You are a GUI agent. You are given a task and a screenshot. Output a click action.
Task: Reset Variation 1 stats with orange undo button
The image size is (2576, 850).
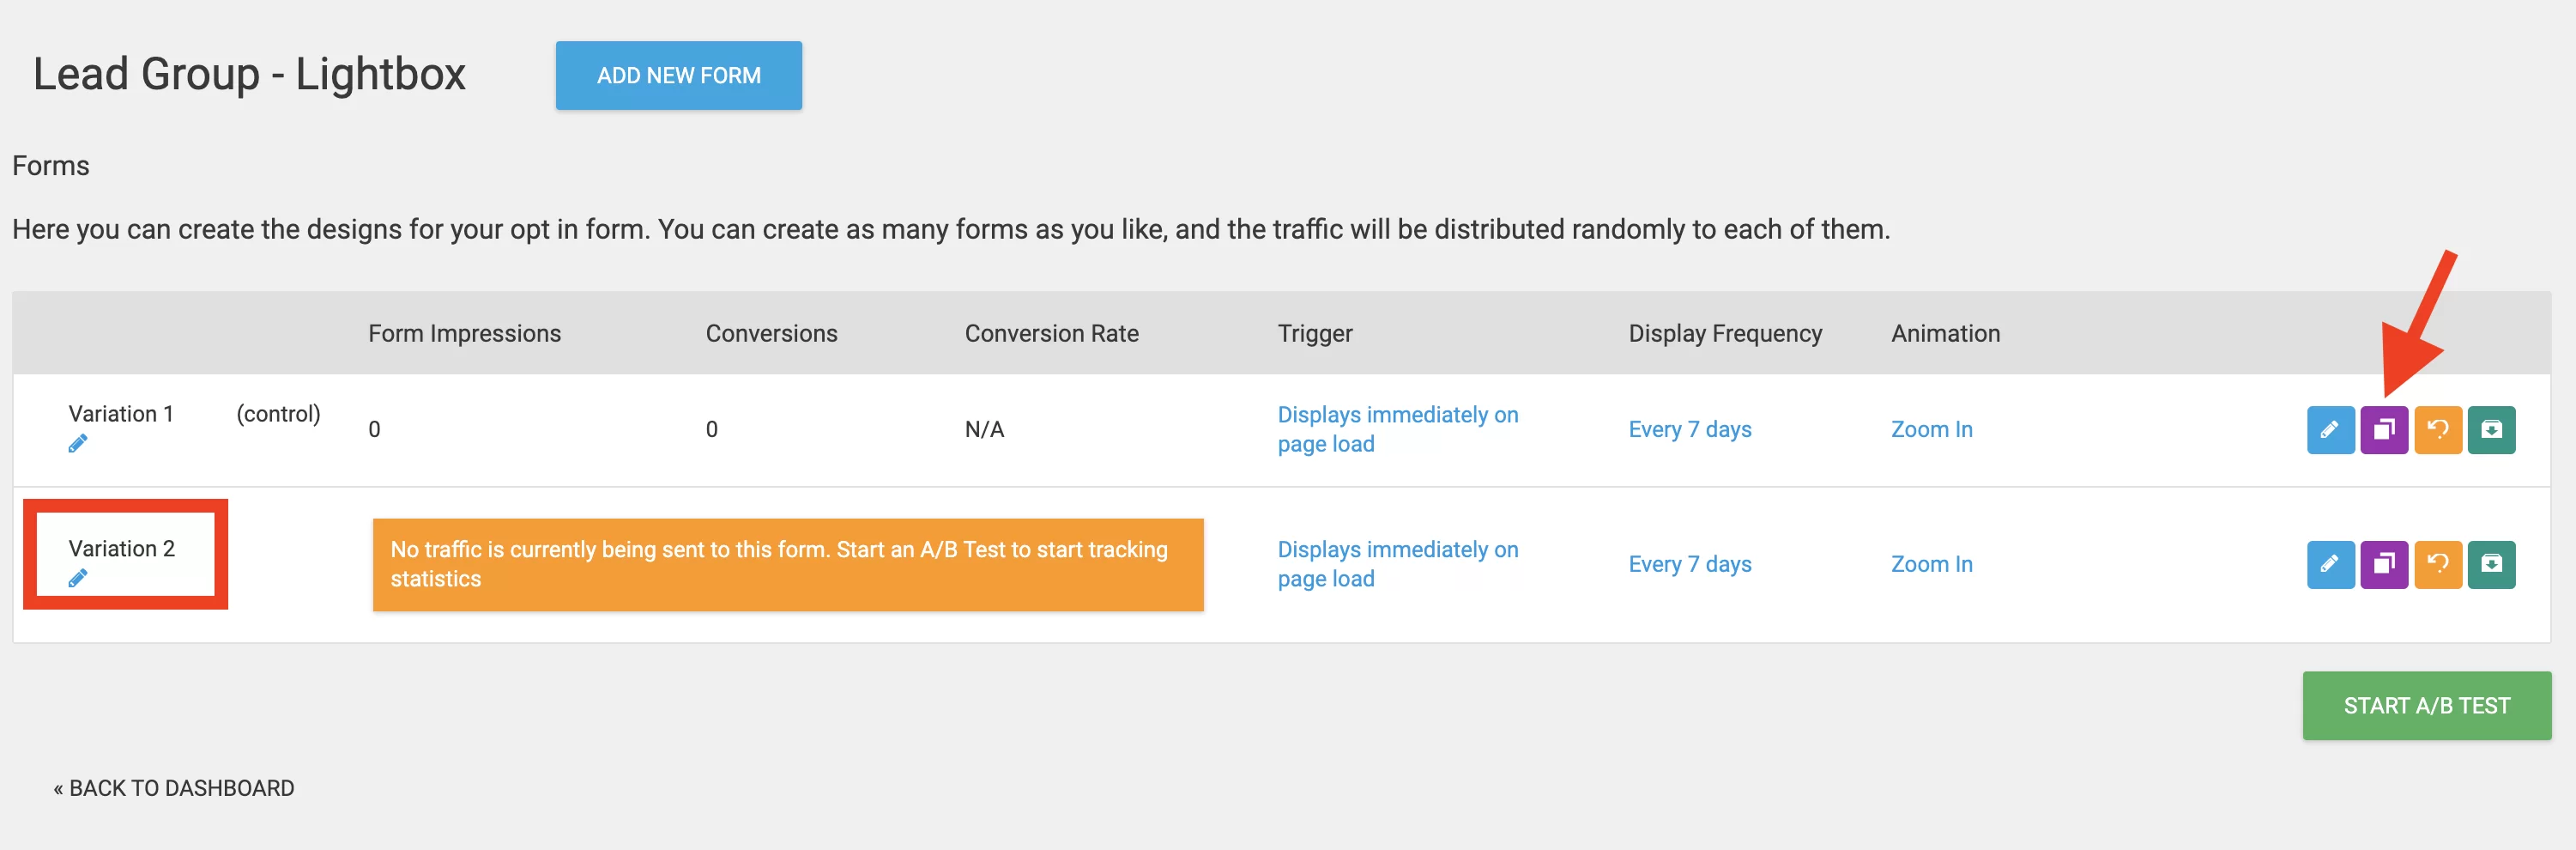pos(2438,430)
